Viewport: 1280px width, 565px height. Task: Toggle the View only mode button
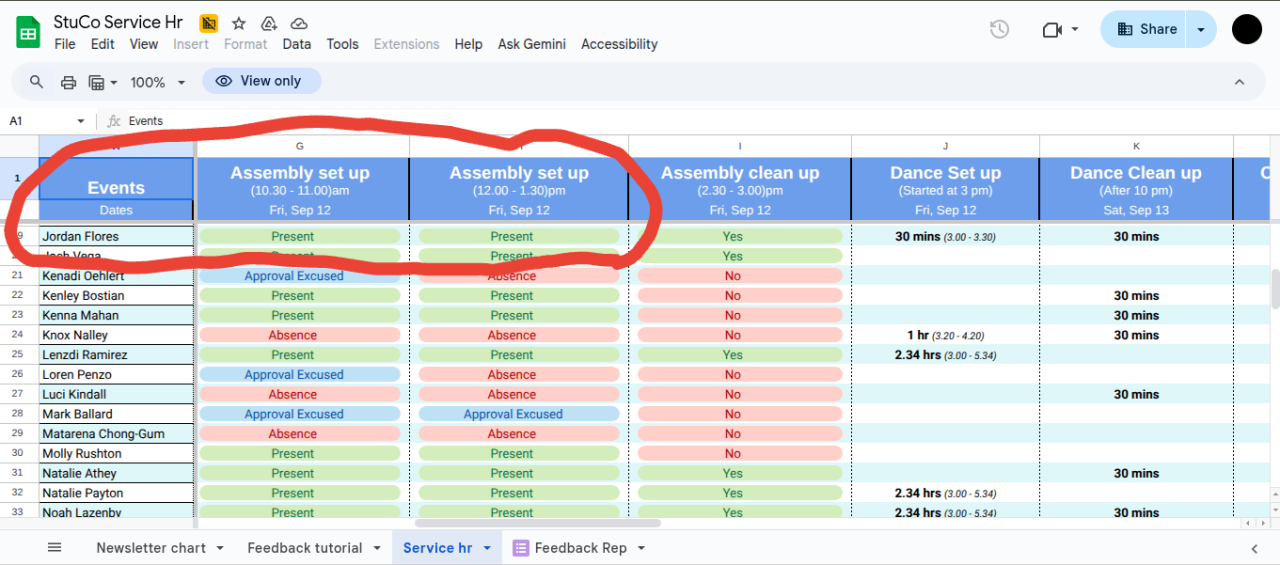[x=261, y=81]
